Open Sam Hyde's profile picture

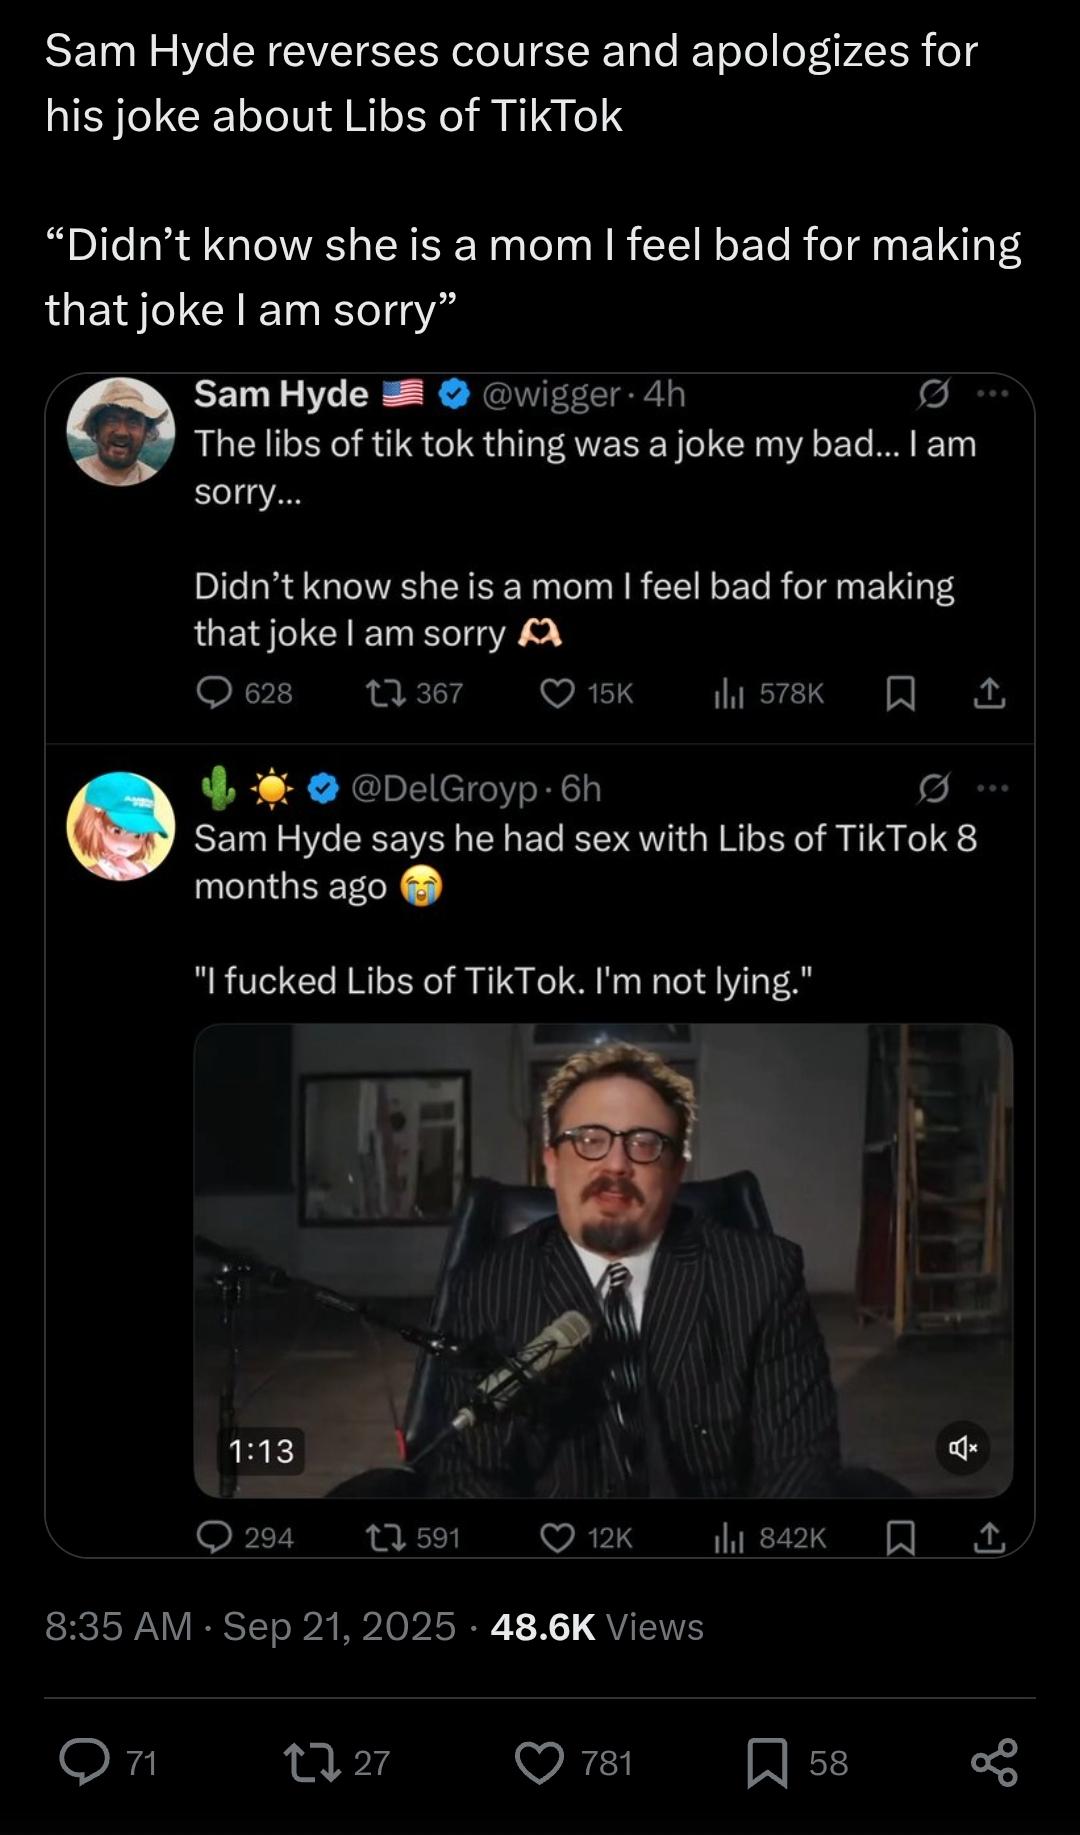tap(121, 431)
